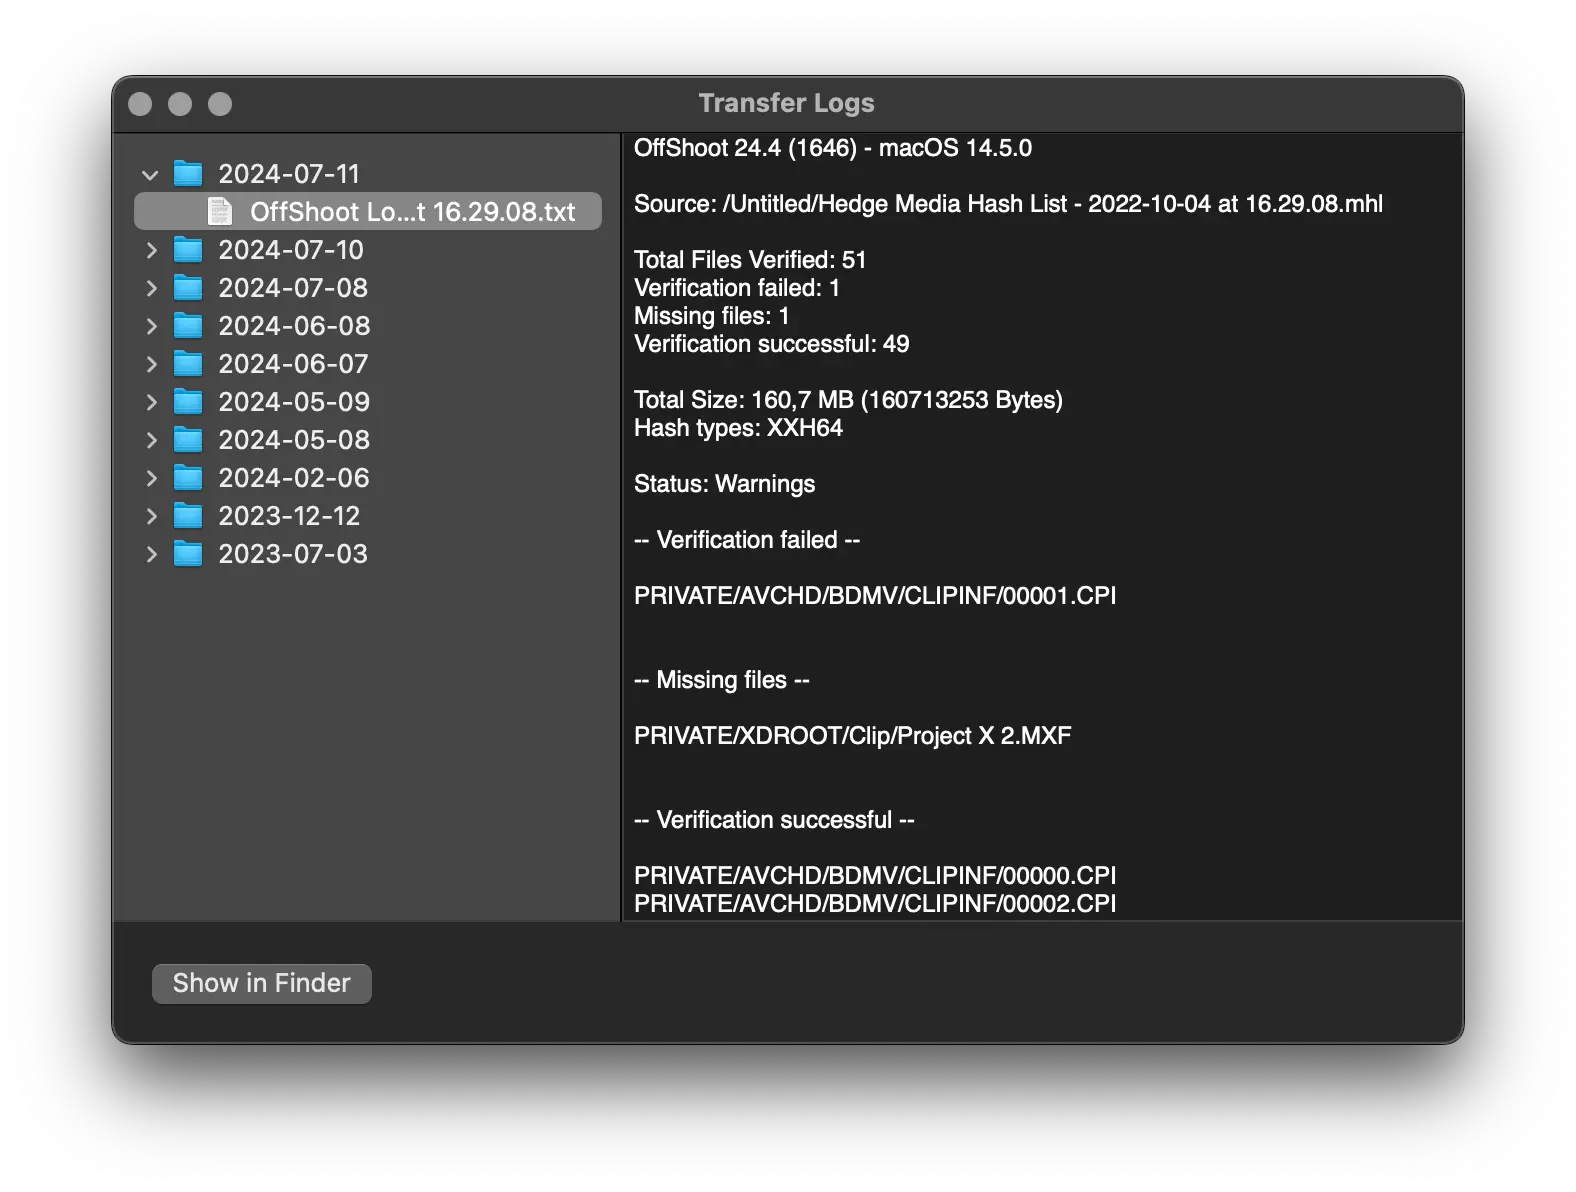Click the 2024-06-08 folder icon

188,326
